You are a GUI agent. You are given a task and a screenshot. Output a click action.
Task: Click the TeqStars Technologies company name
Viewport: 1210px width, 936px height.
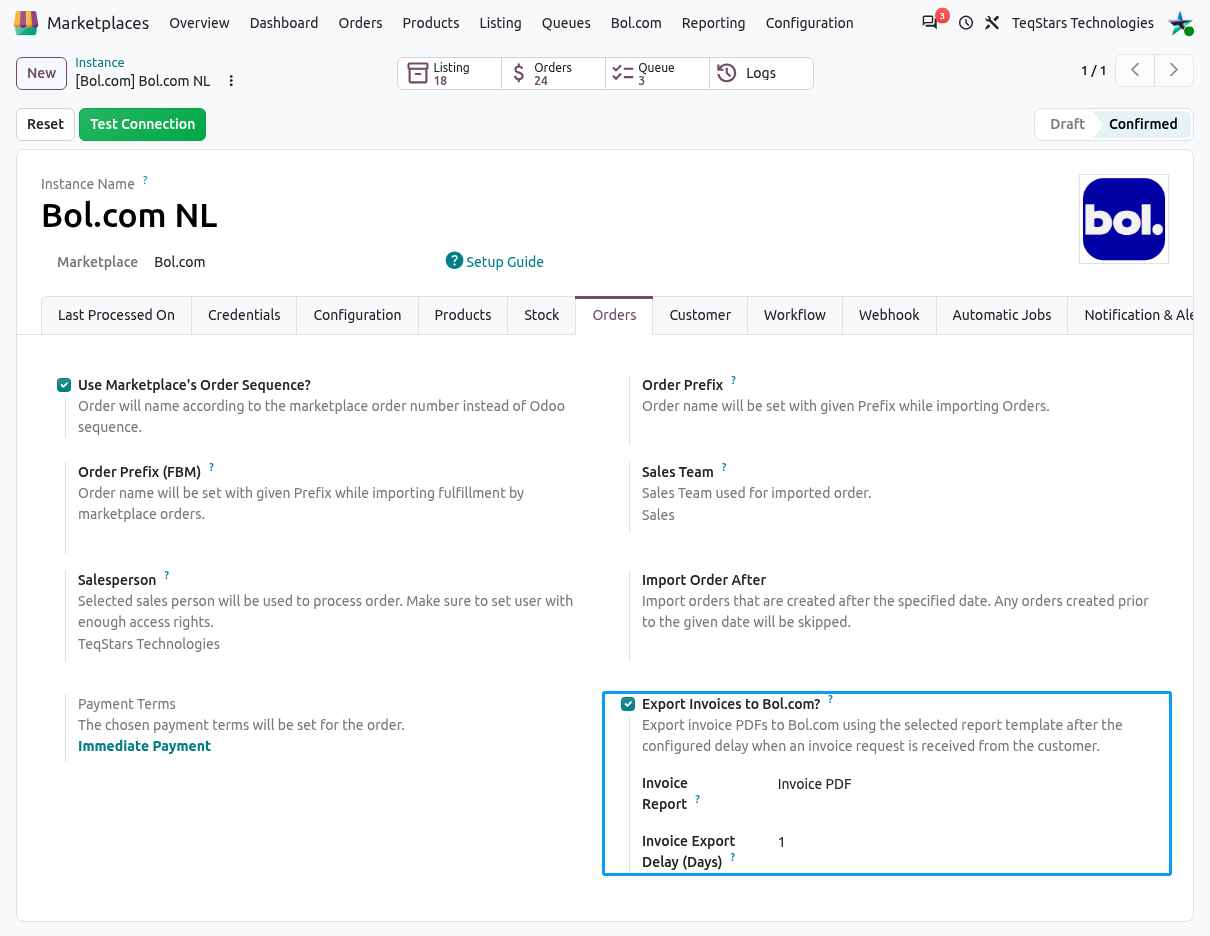click(1083, 22)
